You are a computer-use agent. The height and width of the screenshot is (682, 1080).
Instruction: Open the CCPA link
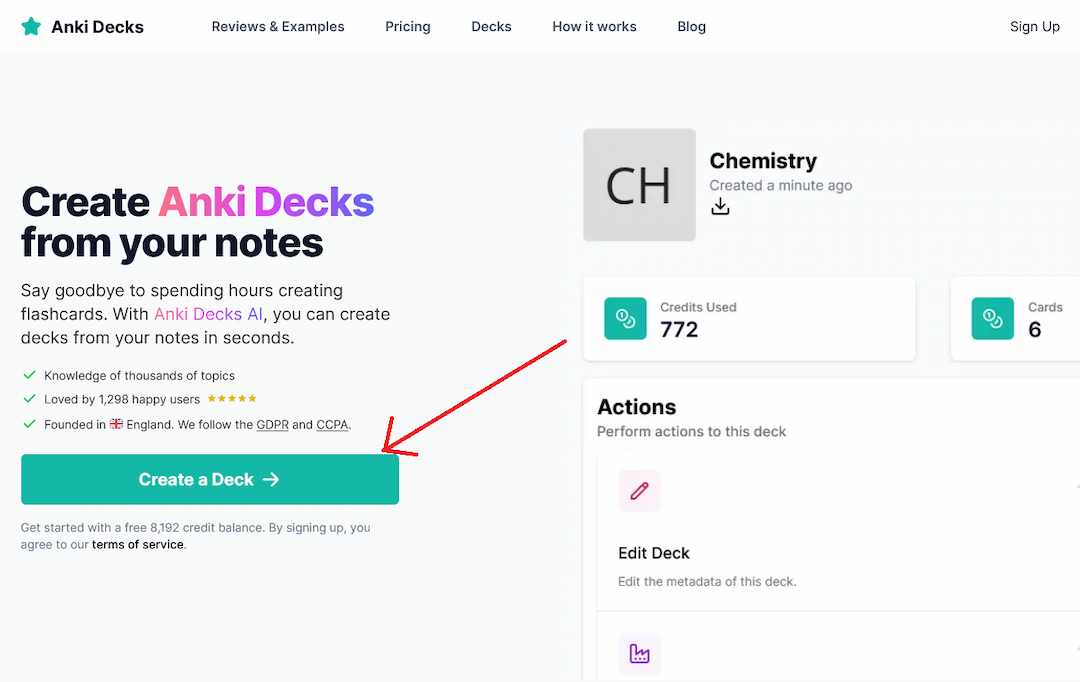pos(332,424)
